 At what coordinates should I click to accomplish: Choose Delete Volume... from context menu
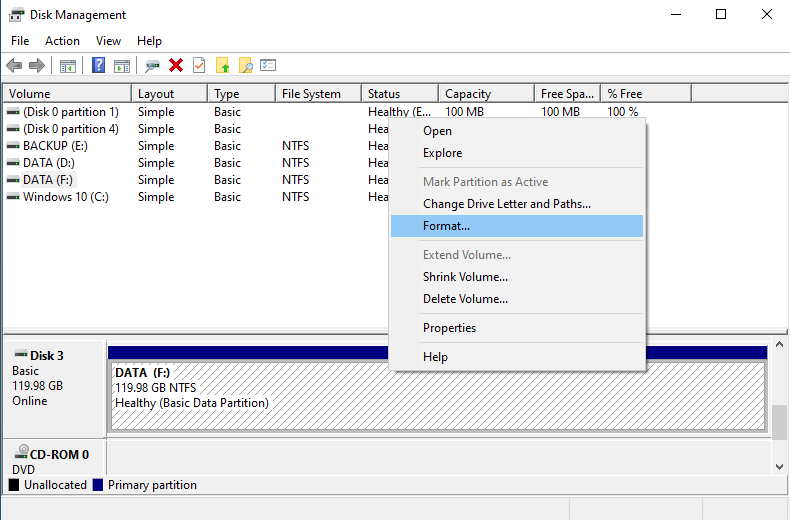pyautogui.click(x=517, y=299)
